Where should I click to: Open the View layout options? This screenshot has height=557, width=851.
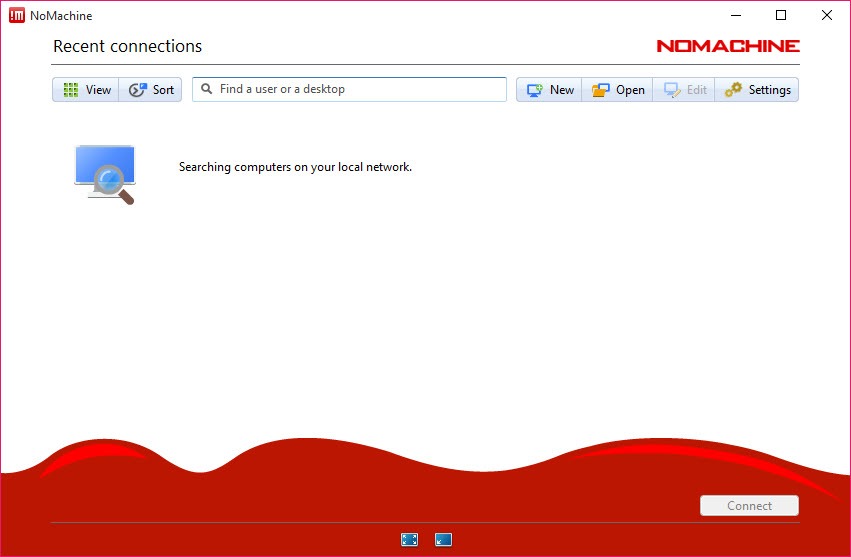point(86,90)
